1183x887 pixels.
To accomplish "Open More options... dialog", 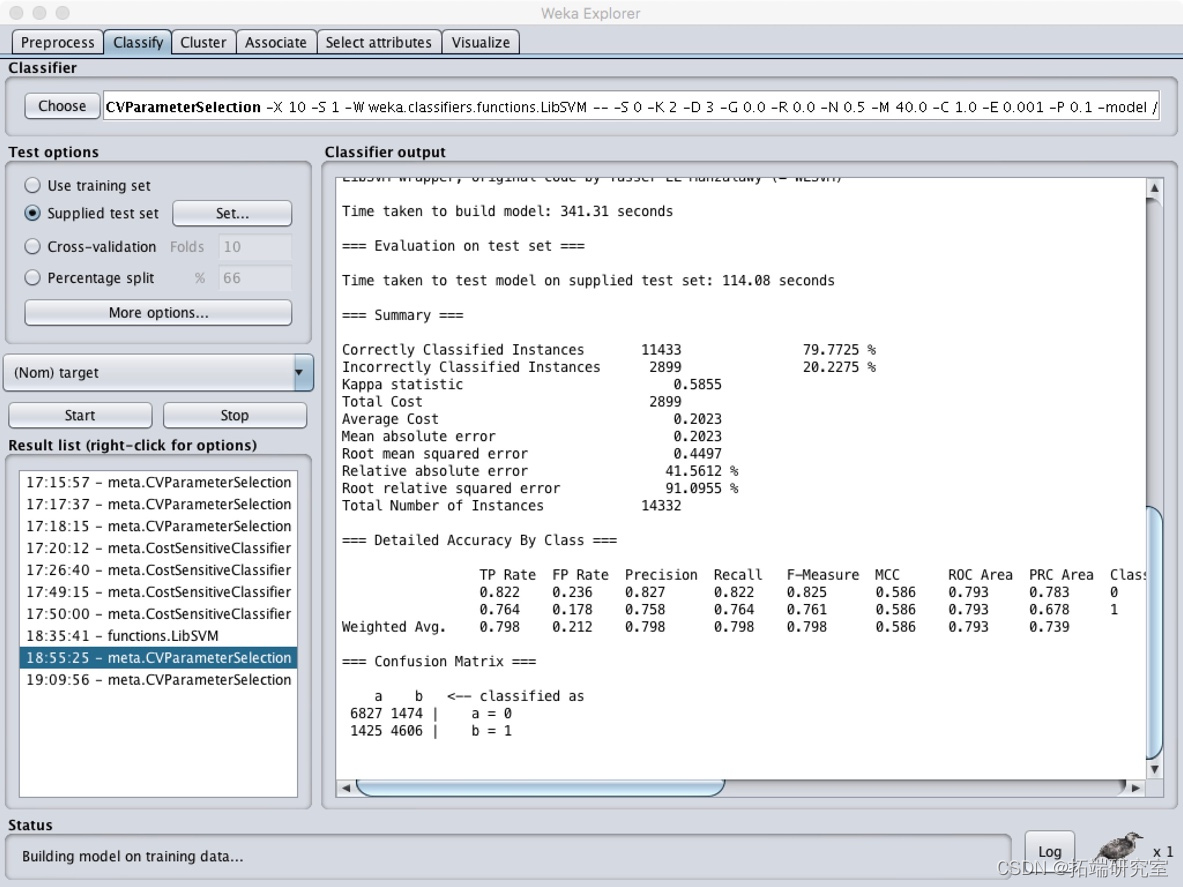I will click(158, 313).
